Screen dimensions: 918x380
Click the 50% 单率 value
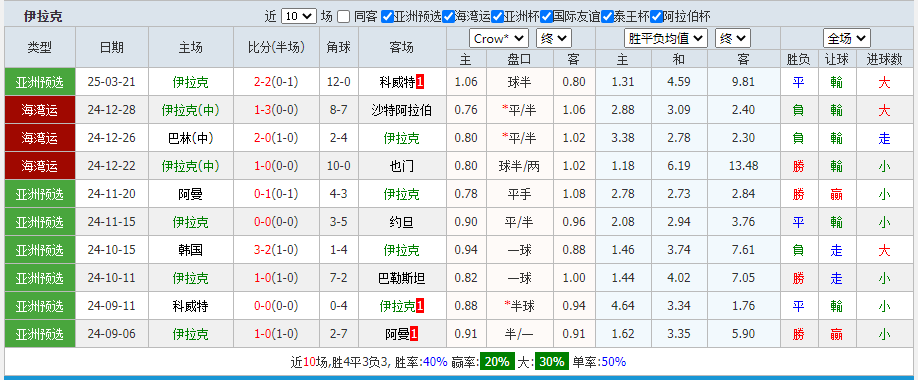click(613, 362)
